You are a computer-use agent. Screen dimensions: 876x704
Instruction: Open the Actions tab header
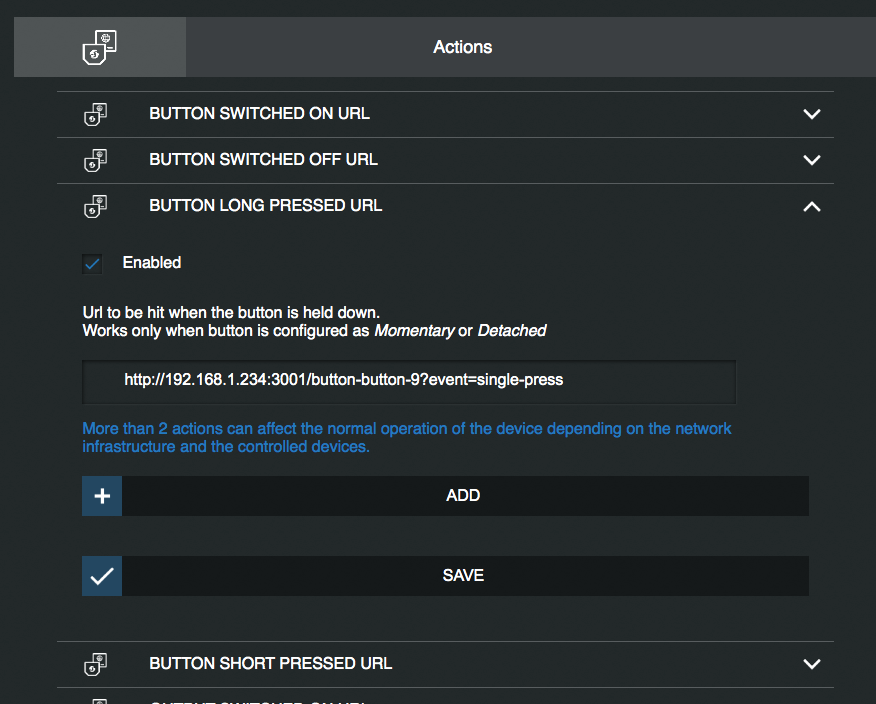(463, 47)
